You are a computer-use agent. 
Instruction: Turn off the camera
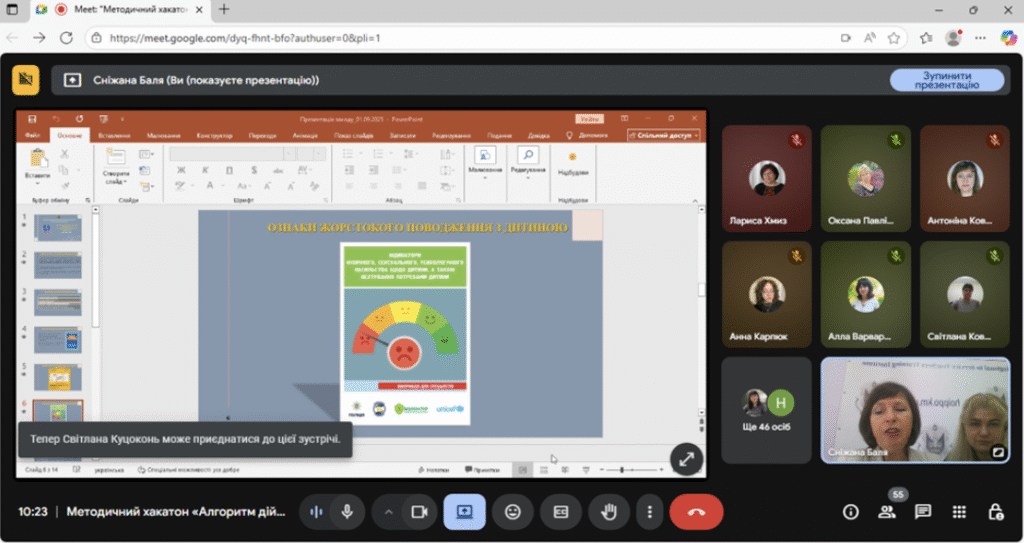click(419, 512)
